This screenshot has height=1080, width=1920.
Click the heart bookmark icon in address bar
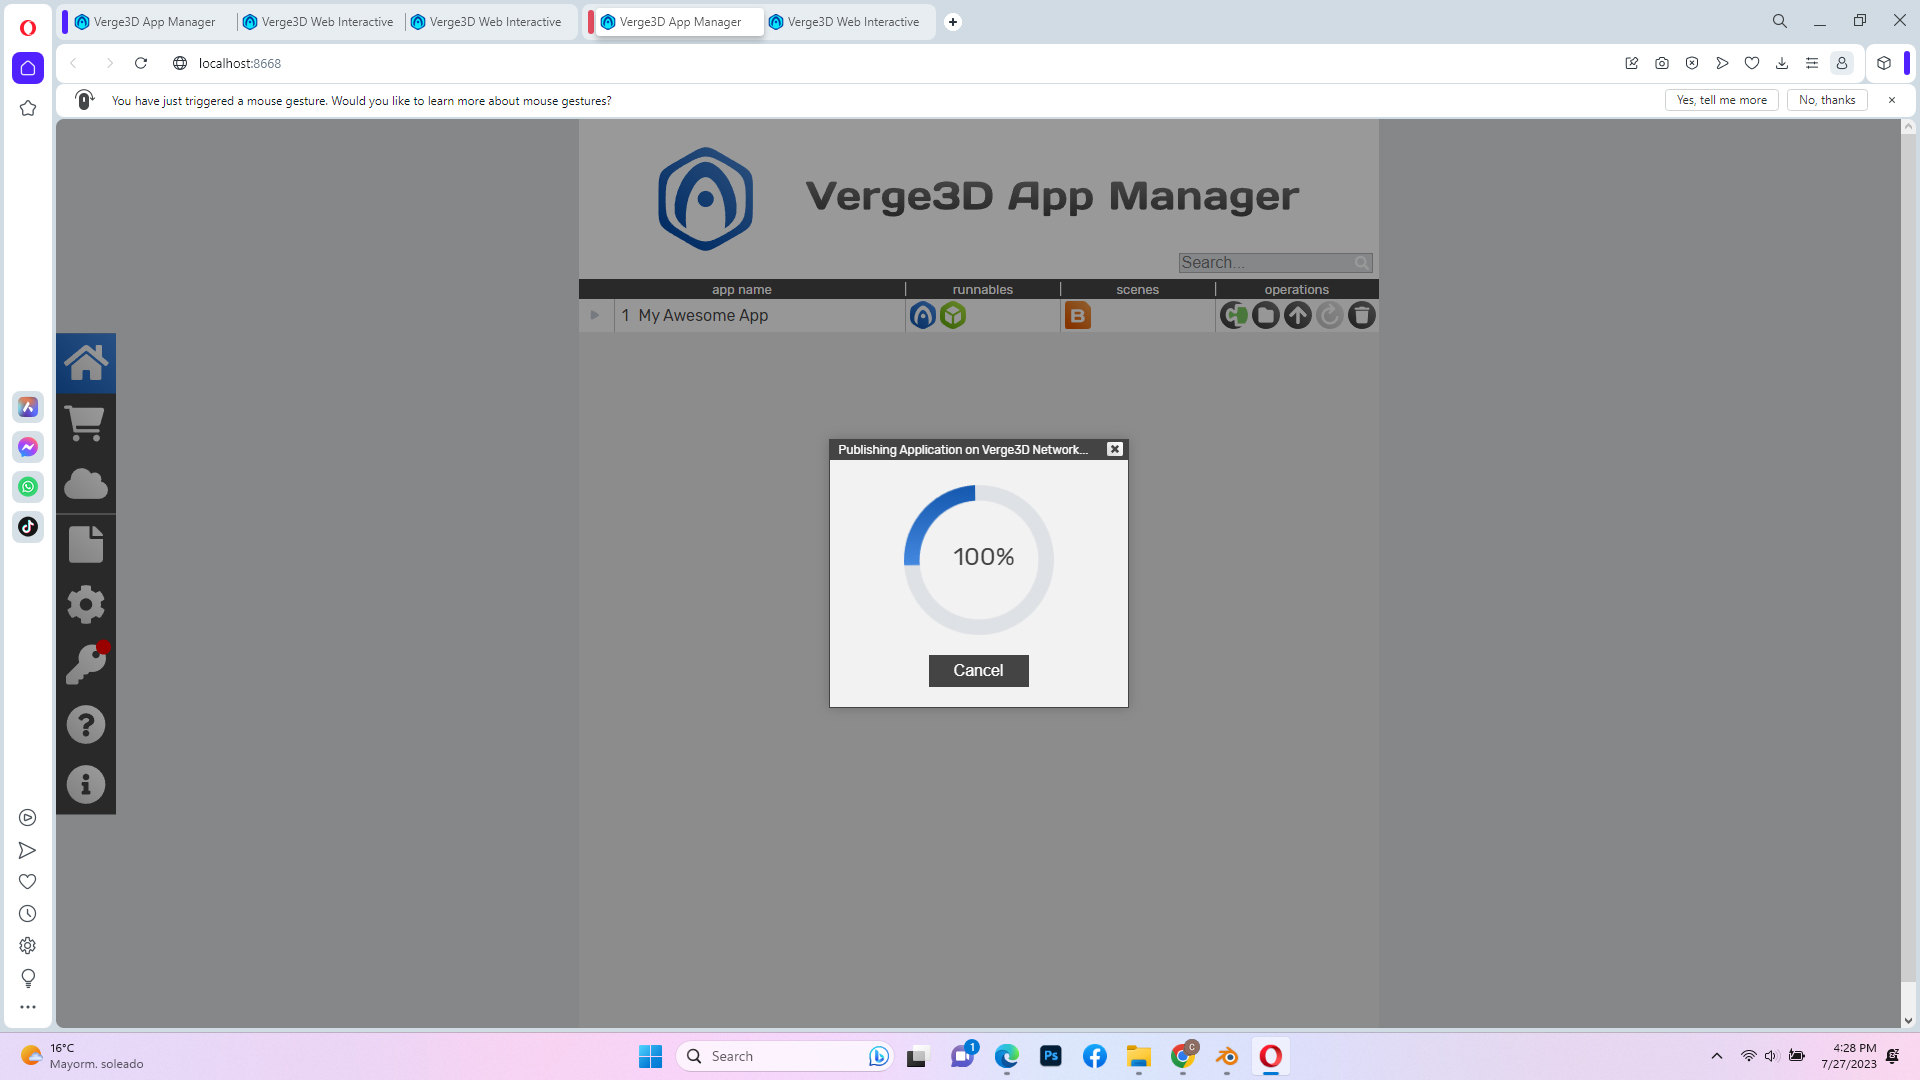[x=1751, y=63]
